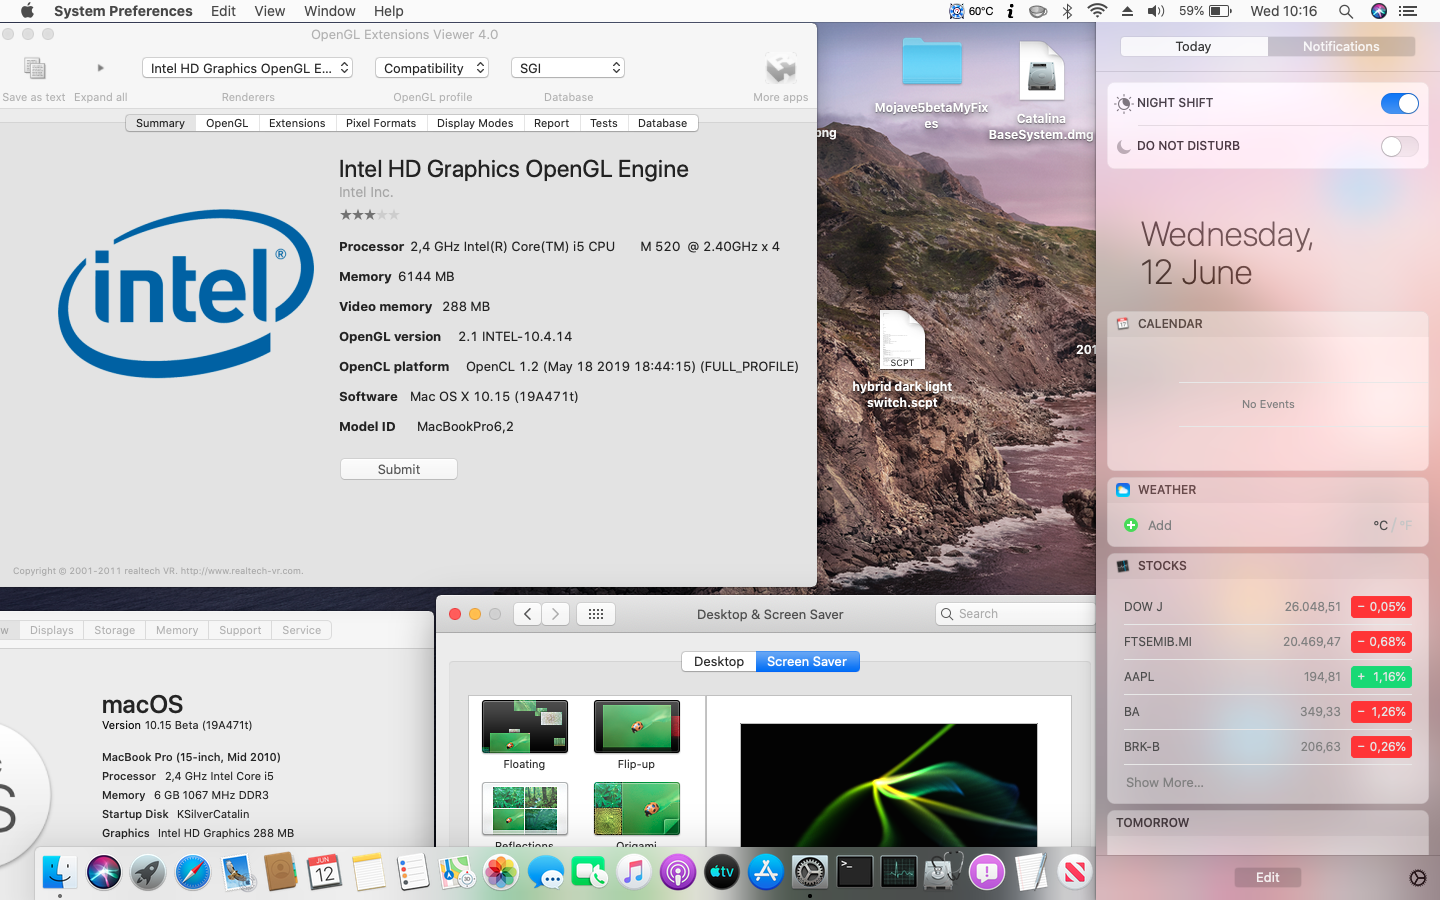
Task: Open Reminders icon in the Dock
Action: 412,872
